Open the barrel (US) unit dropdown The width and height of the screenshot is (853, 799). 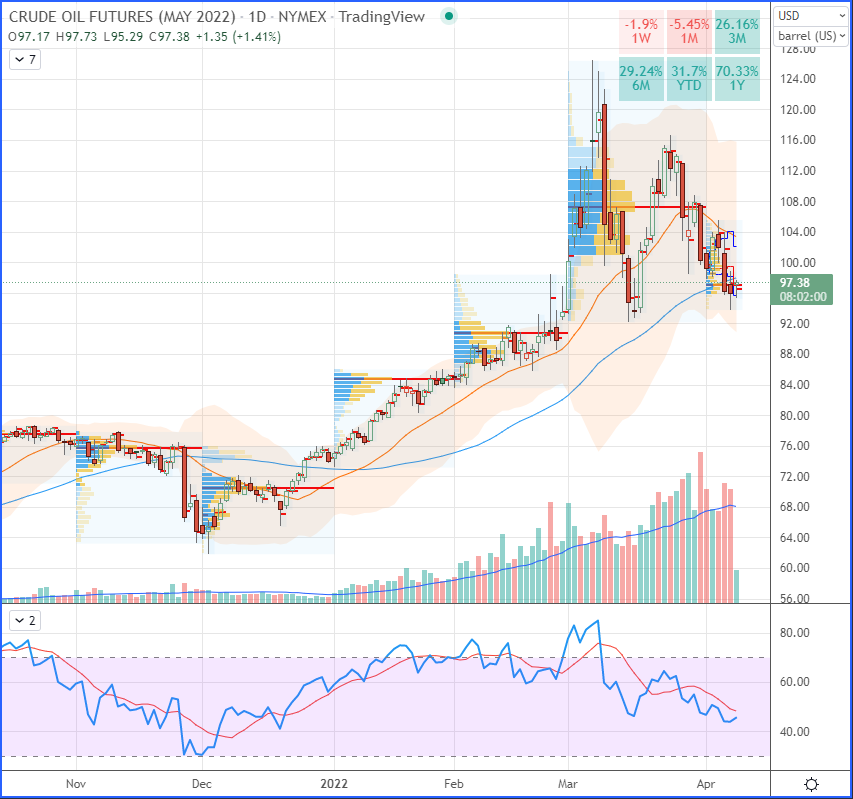(811, 36)
